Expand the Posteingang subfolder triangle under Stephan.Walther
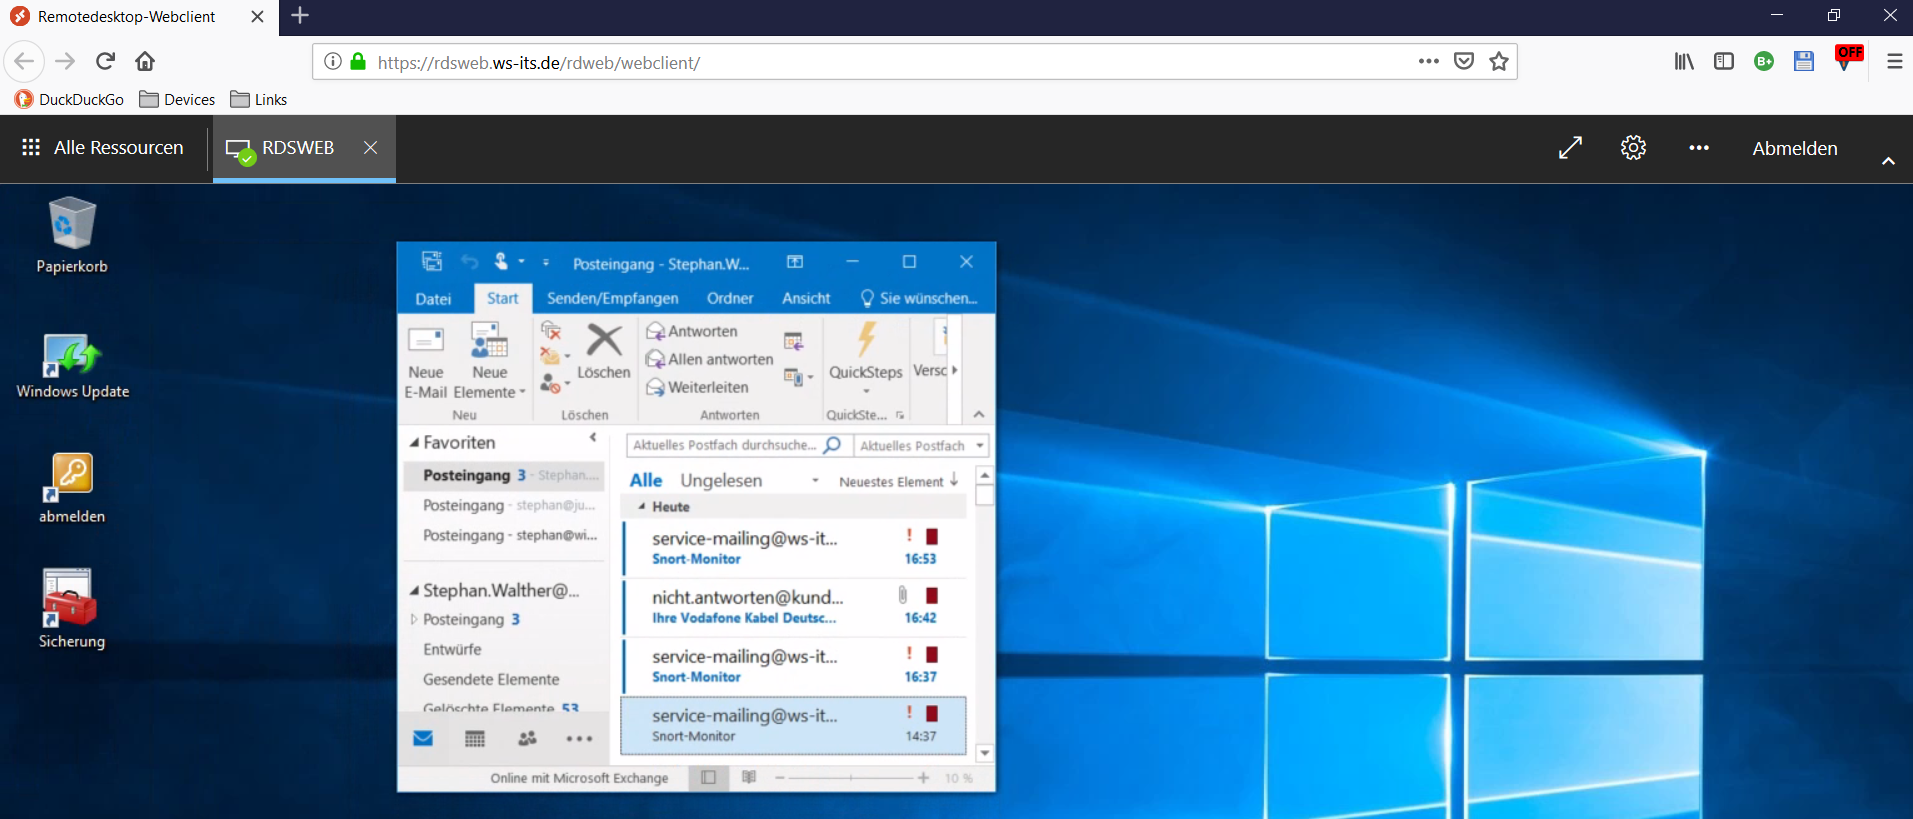The width and height of the screenshot is (1913, 819). [x=414, y=620]
